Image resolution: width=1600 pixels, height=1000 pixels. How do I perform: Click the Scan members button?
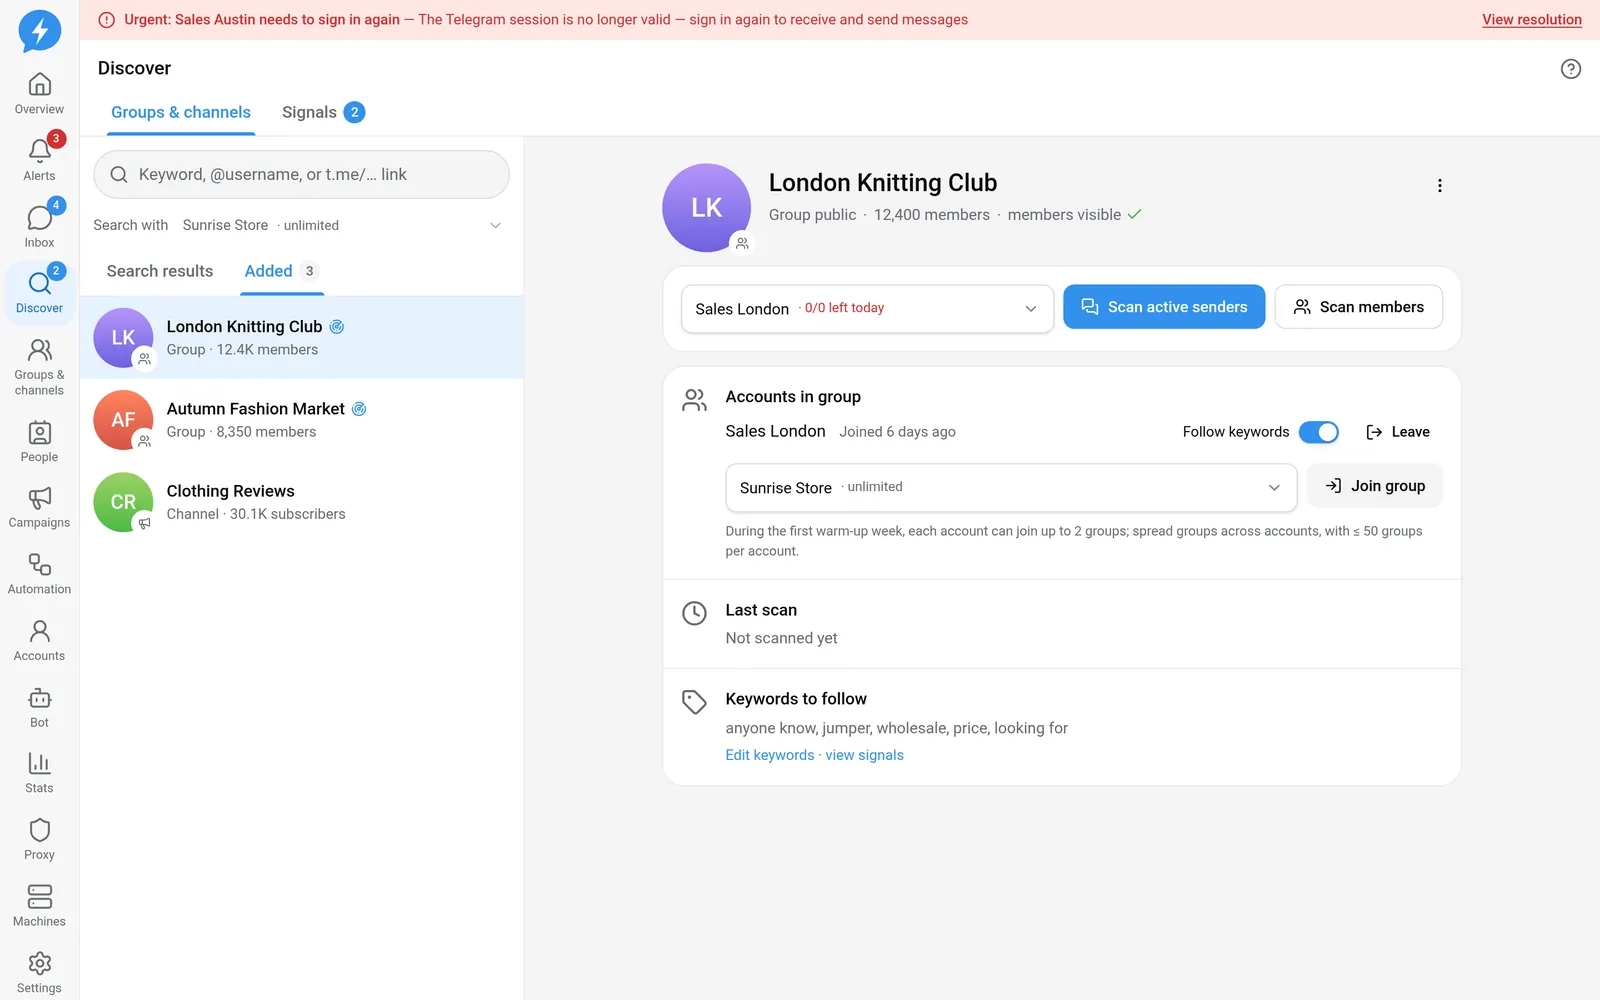[1358, 307]
